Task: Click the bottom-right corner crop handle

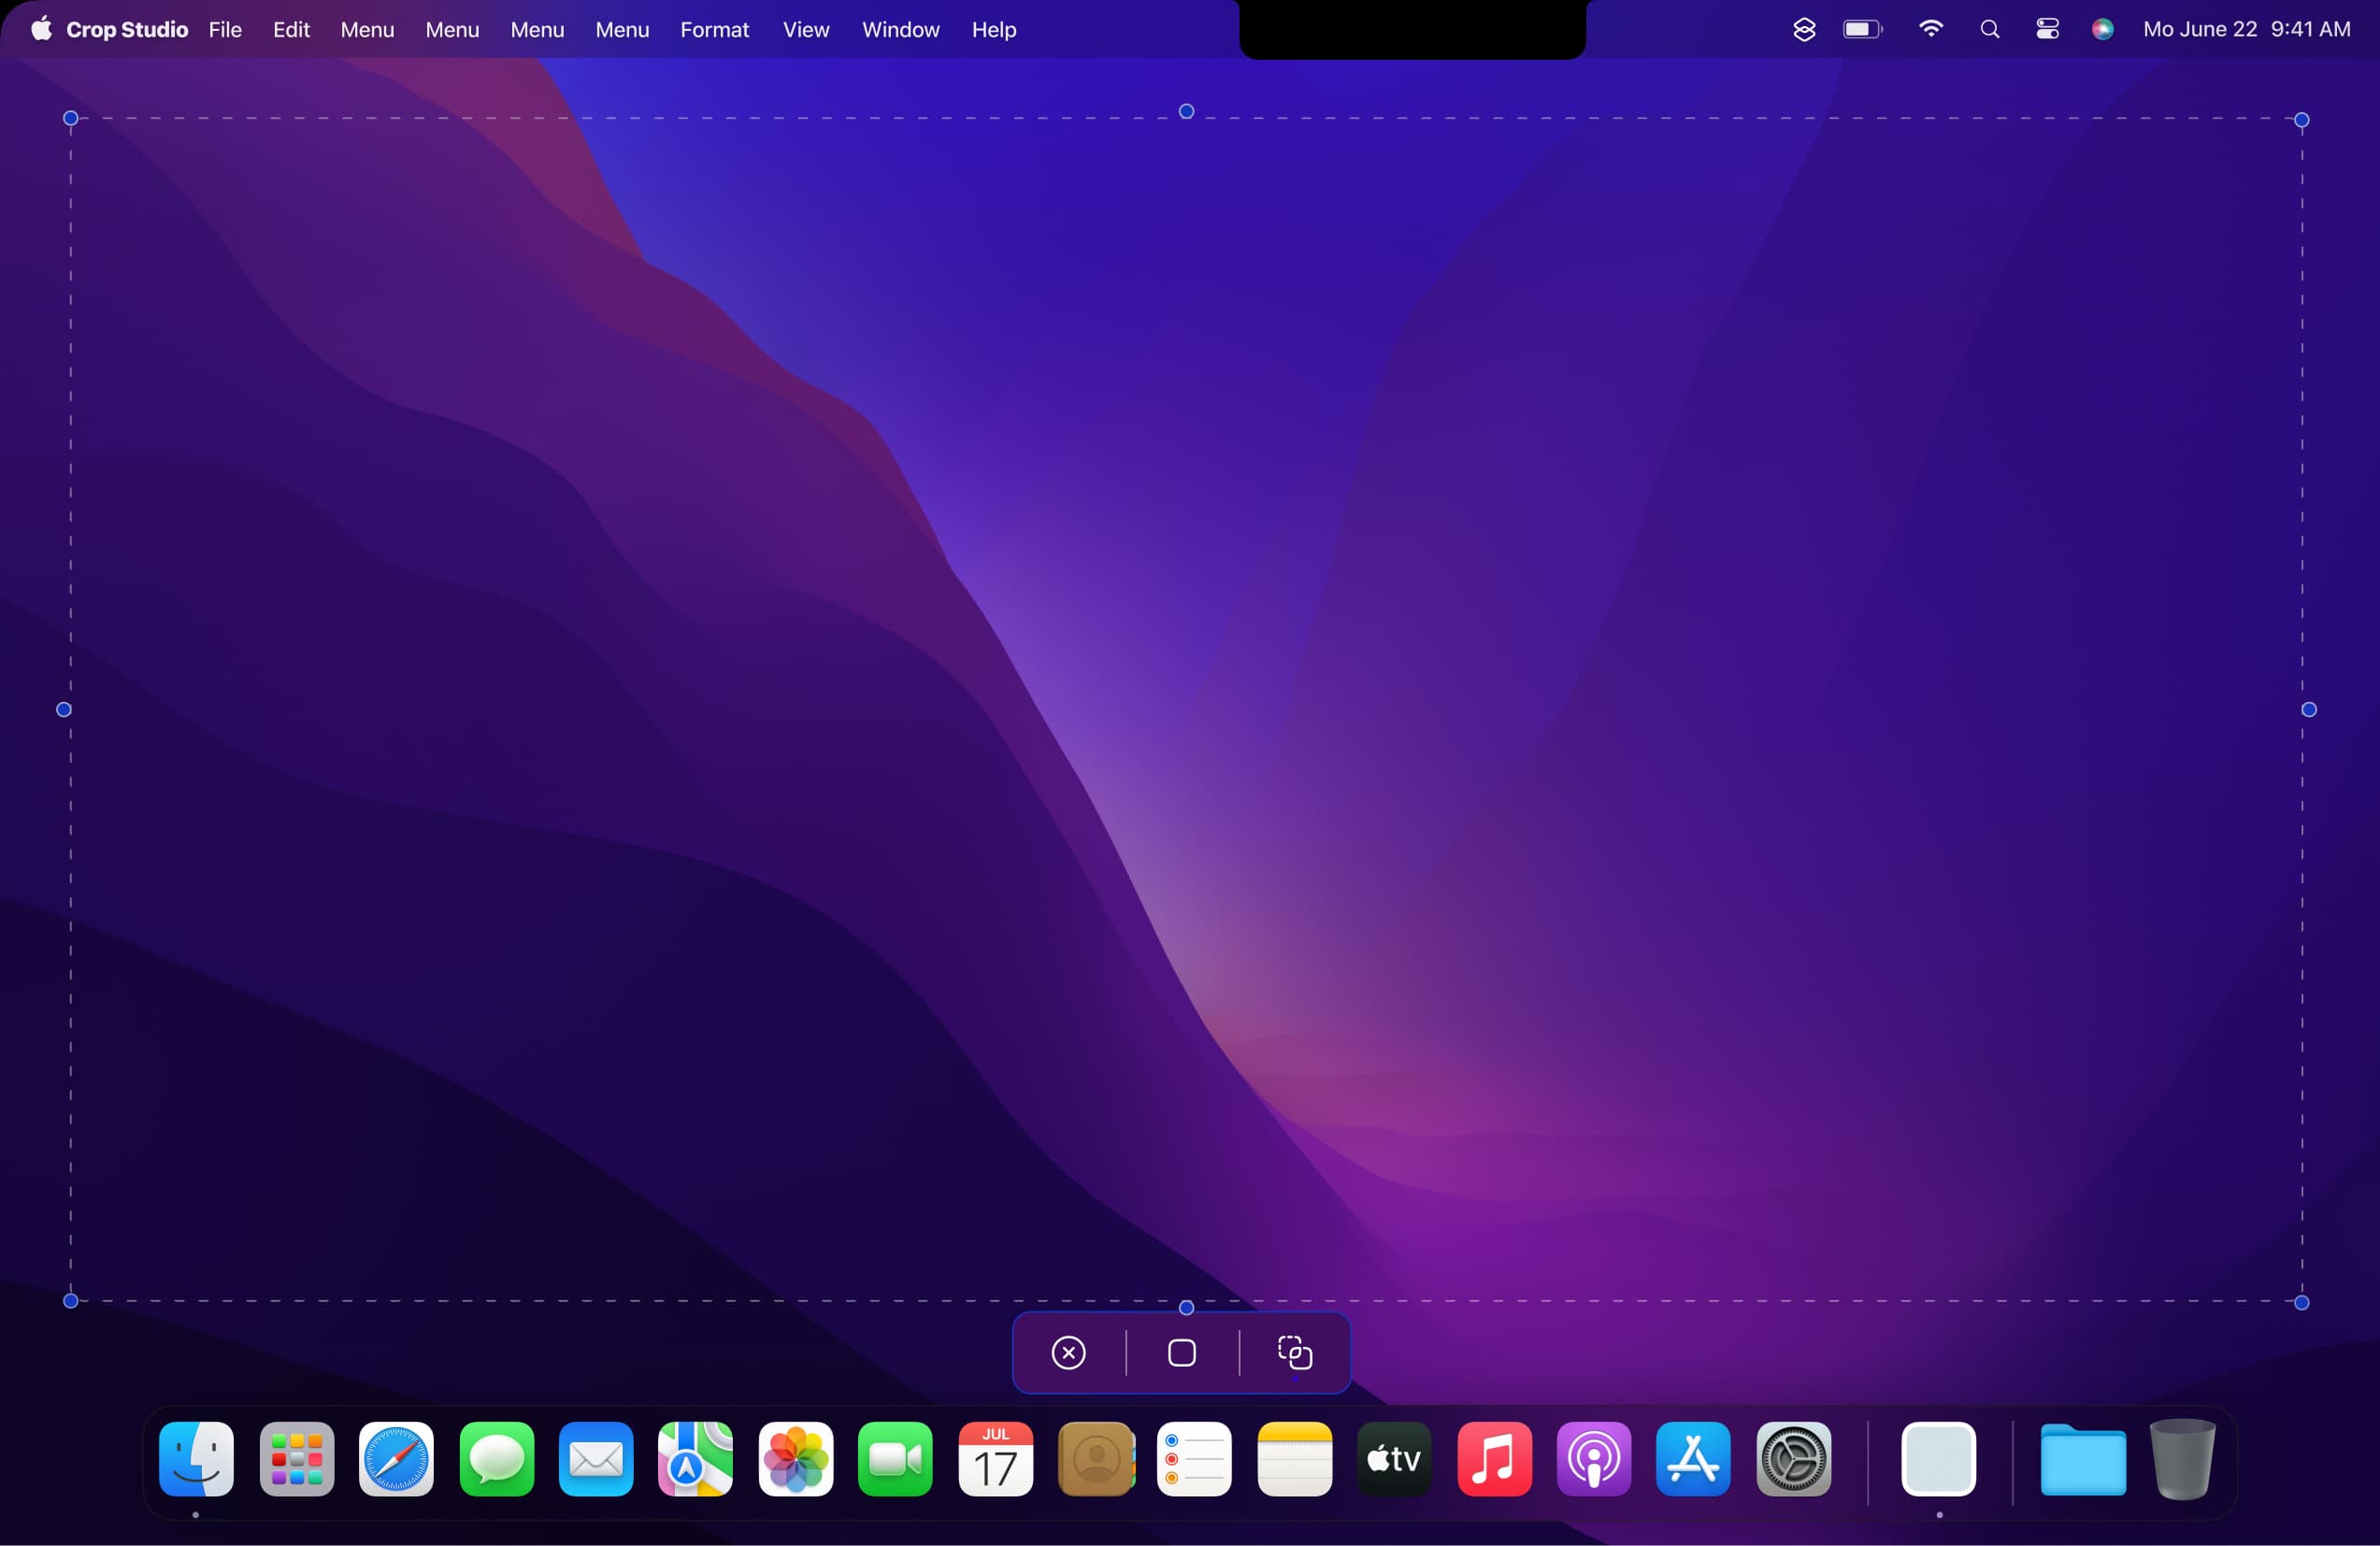Action: (2301, 1302)
